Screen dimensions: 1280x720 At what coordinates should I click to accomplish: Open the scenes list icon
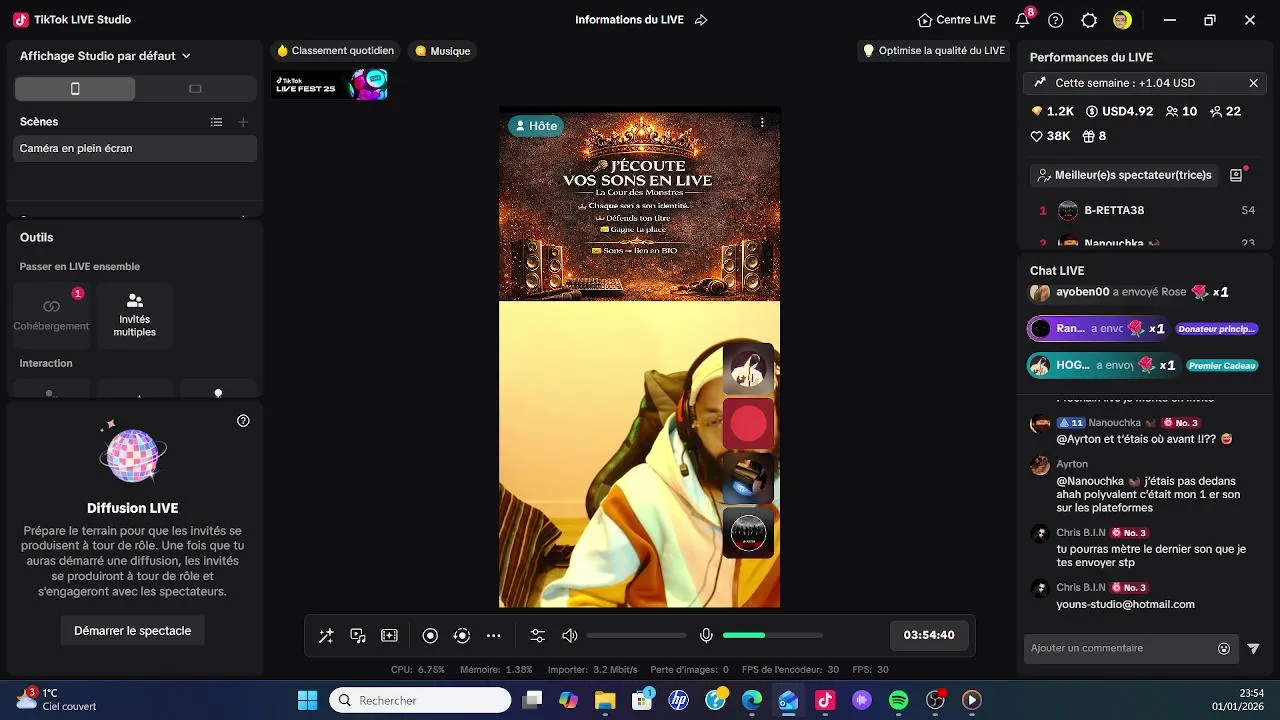[x=216, y=122]
